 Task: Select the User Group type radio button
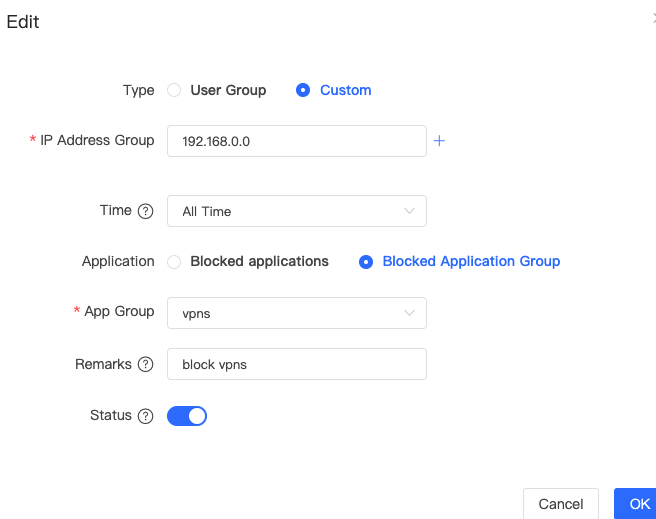coord(174,90)
